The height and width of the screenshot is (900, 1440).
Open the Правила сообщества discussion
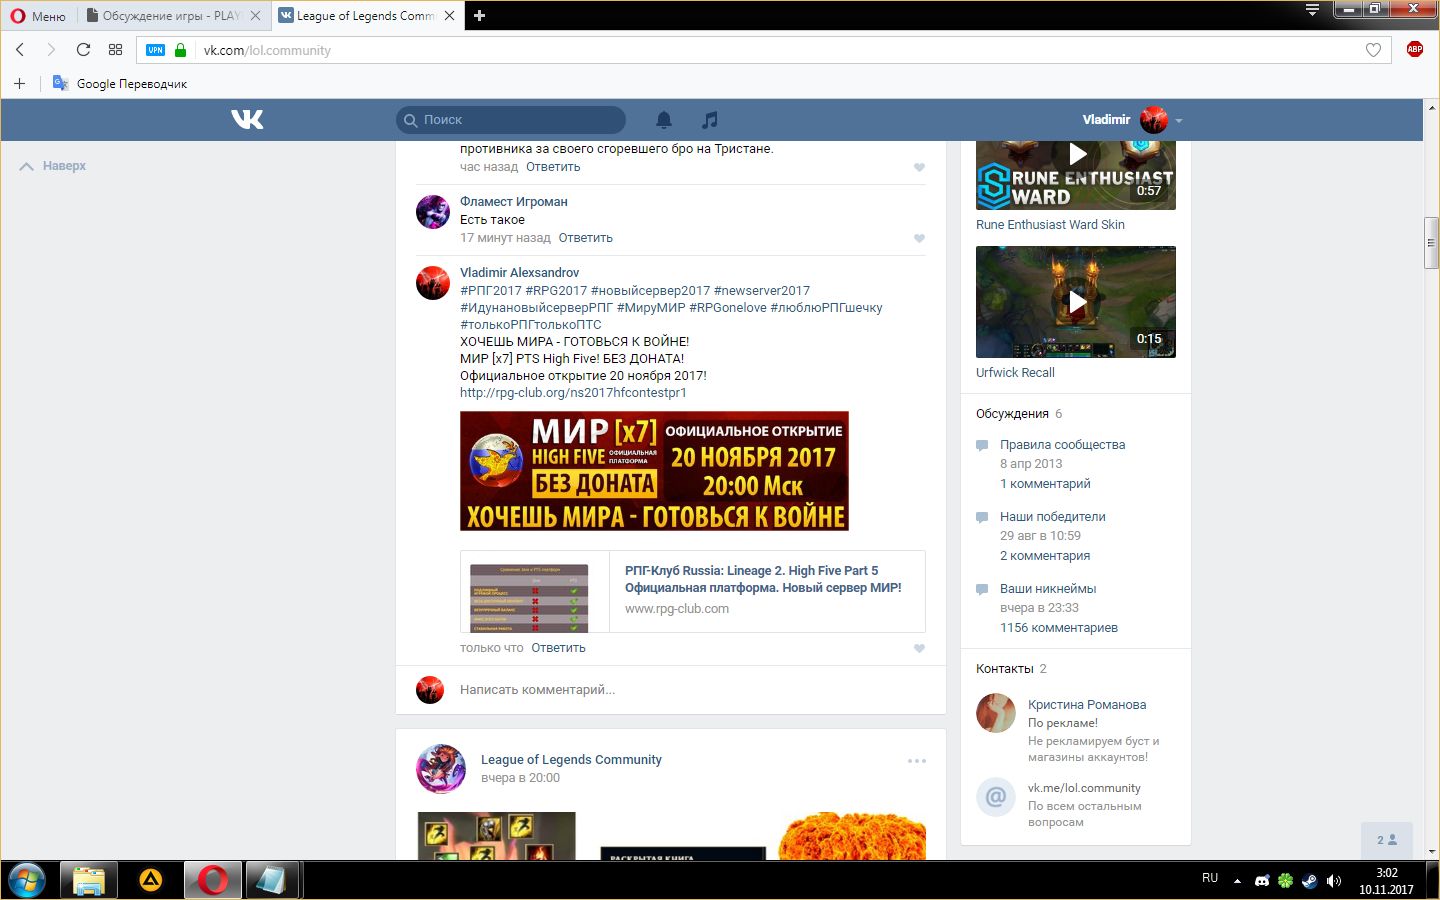click(x=1062, y=445)
